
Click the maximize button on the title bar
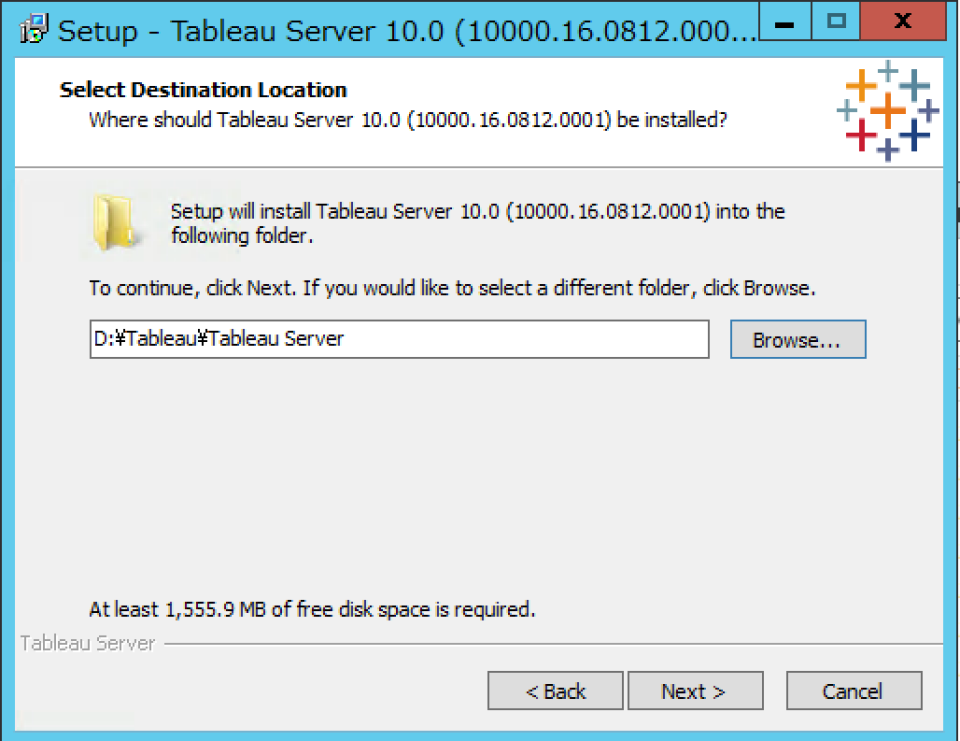(x=836, y=21)
